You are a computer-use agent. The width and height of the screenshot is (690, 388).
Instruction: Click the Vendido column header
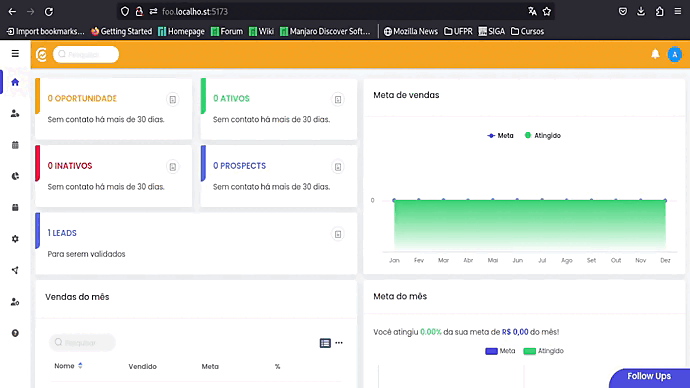(143, 366)
